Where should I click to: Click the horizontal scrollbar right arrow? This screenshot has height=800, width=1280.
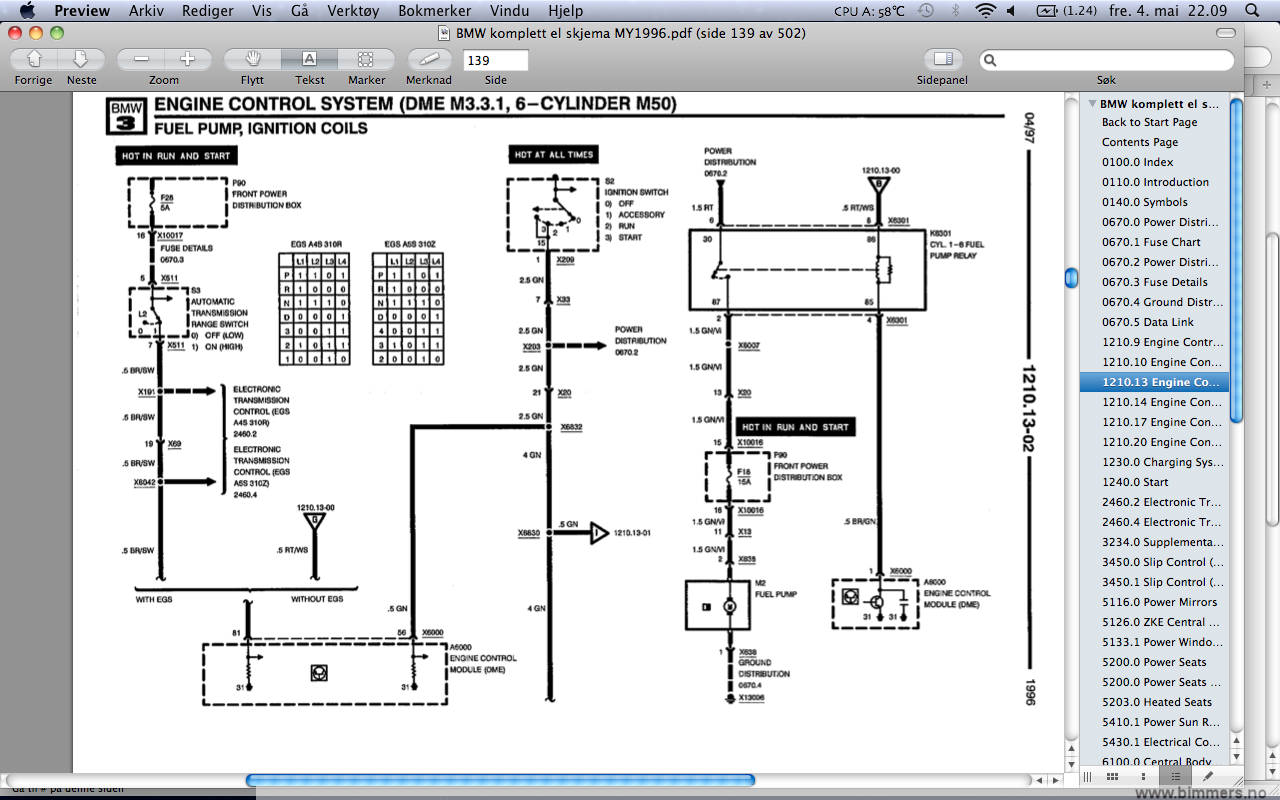click(1055, 780)
